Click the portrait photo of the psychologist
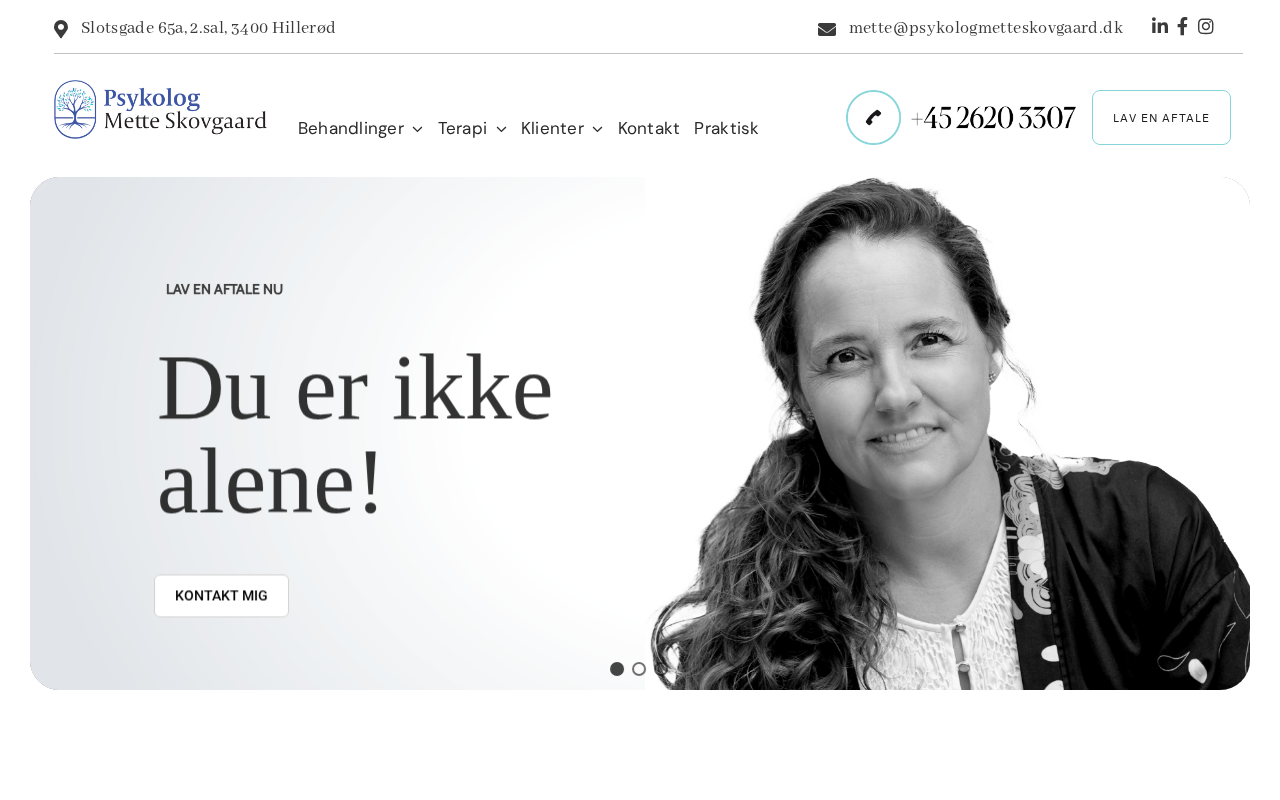The height and width of the screenshot is (800, 1280). pyautogui.click(x=948, y=434)
